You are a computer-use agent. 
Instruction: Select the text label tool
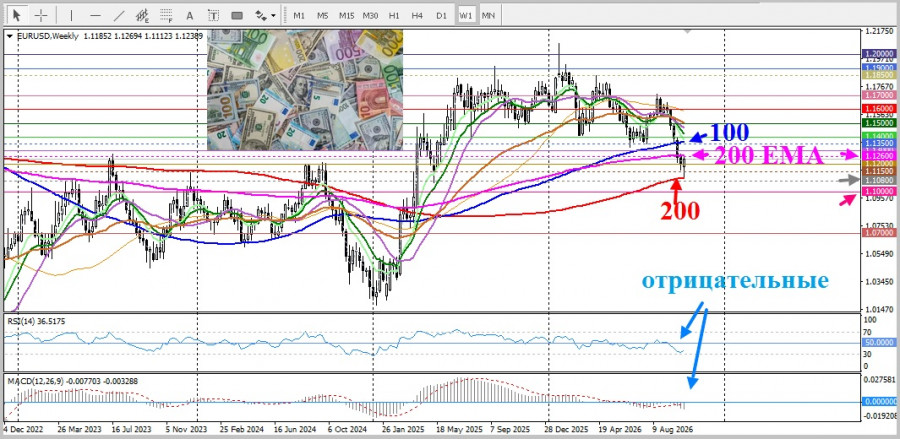click(213, 15)
